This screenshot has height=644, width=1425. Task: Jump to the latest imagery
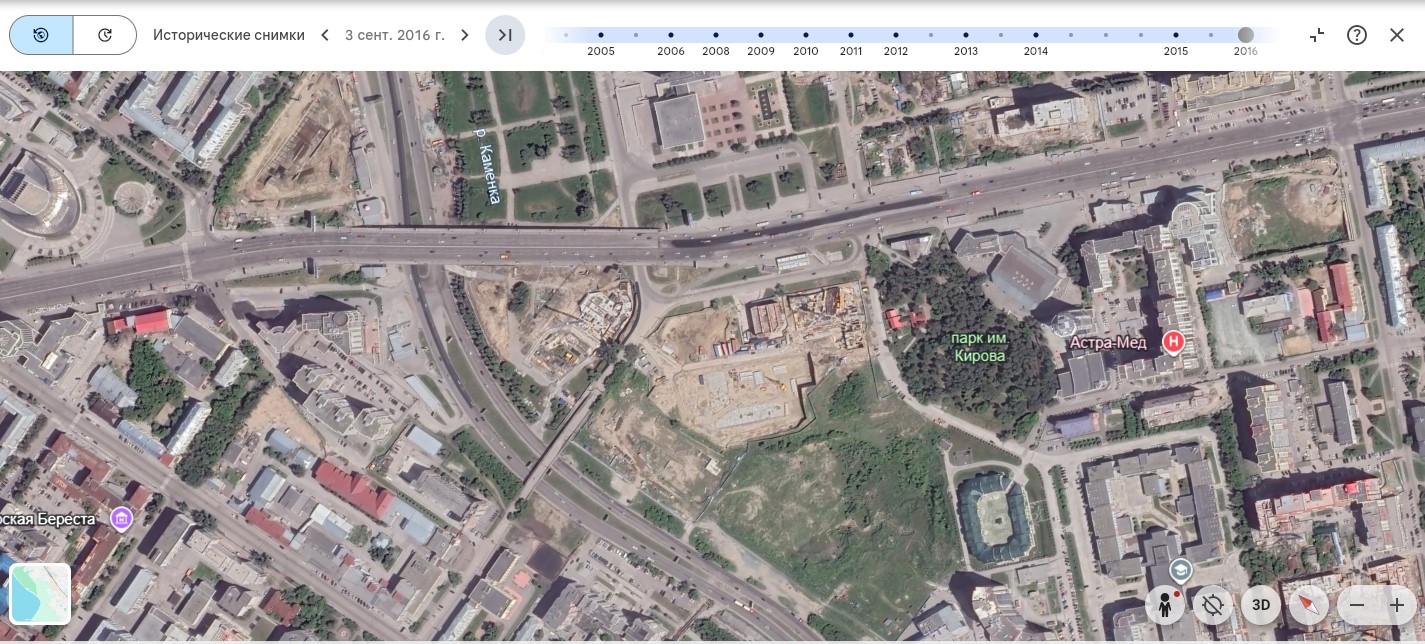505,35
